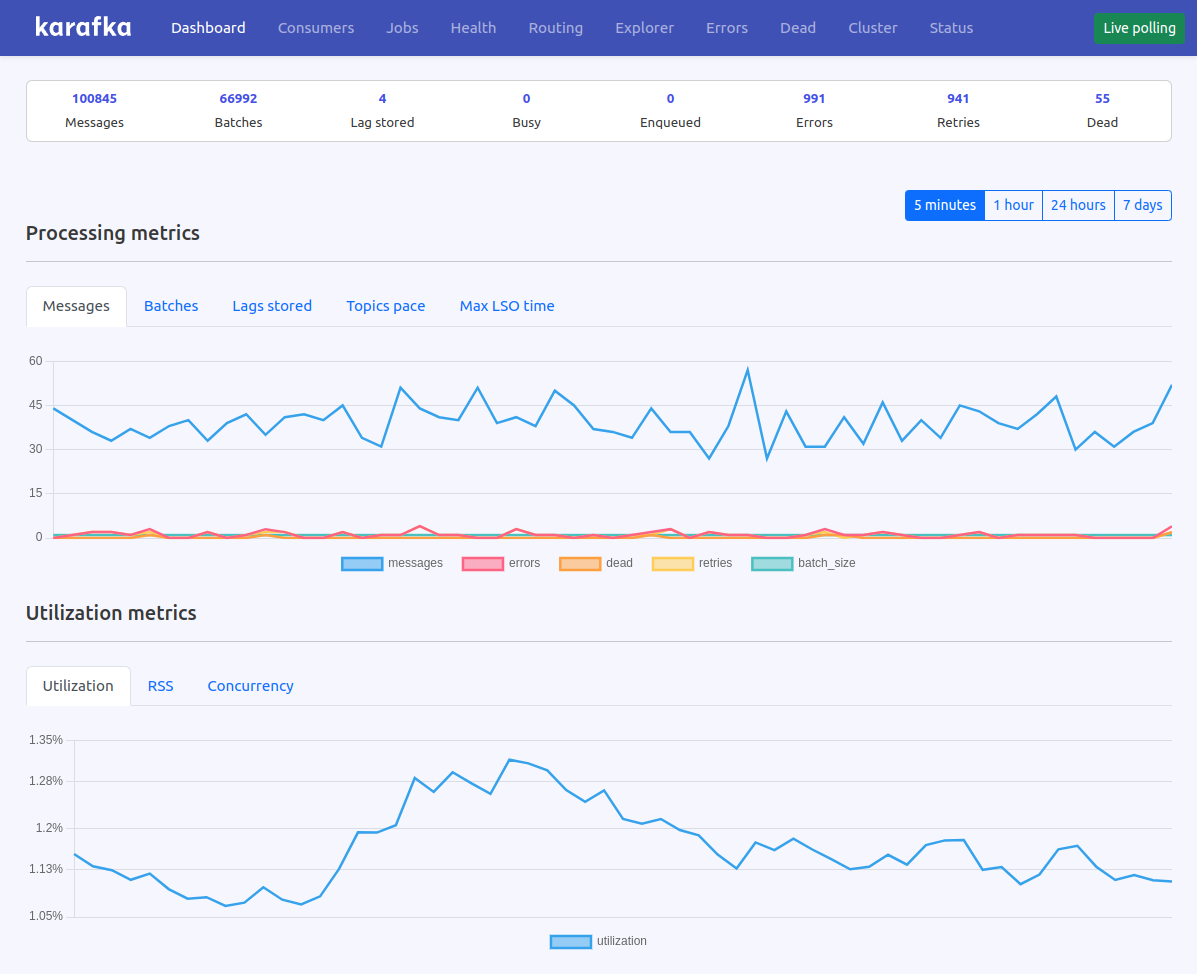Select the Messages chart tab

tap(76, 306)
